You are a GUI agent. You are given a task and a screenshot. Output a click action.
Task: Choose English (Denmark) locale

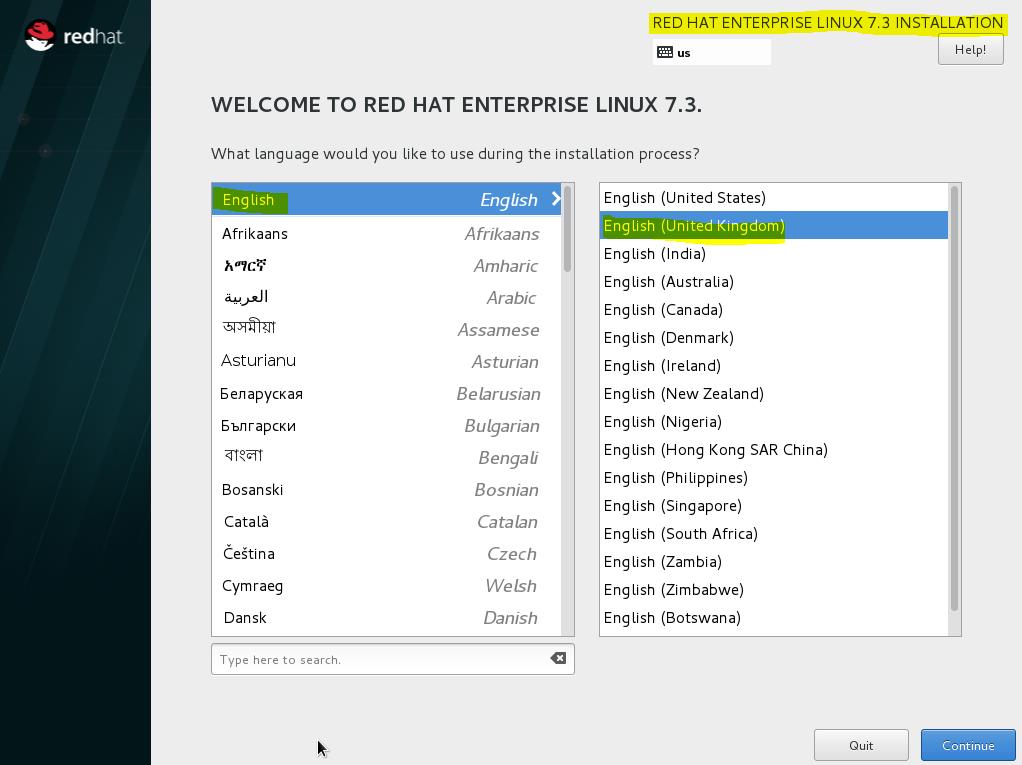(x=774, y=338)
